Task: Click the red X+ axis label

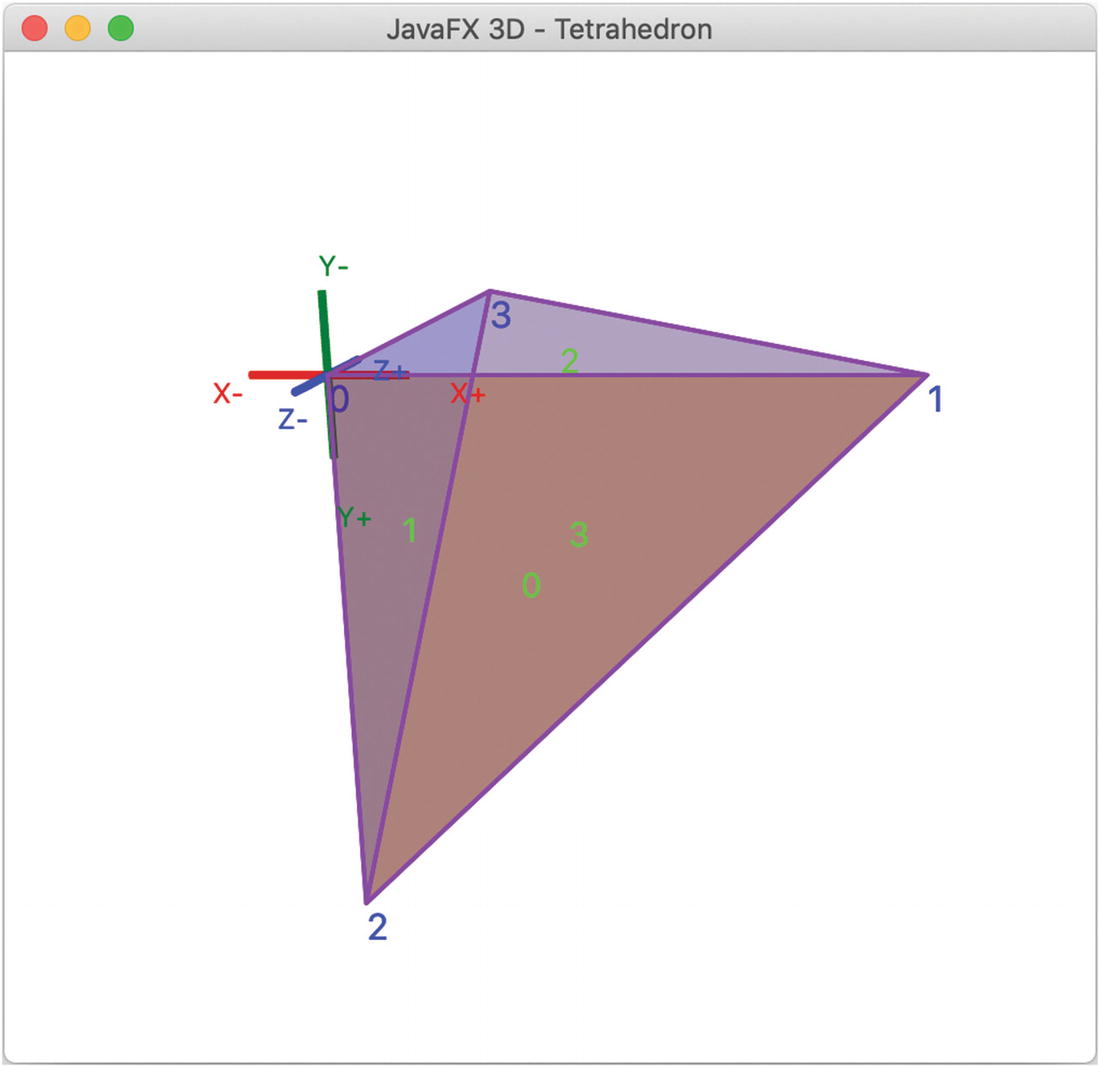Action: click(467, 394)
